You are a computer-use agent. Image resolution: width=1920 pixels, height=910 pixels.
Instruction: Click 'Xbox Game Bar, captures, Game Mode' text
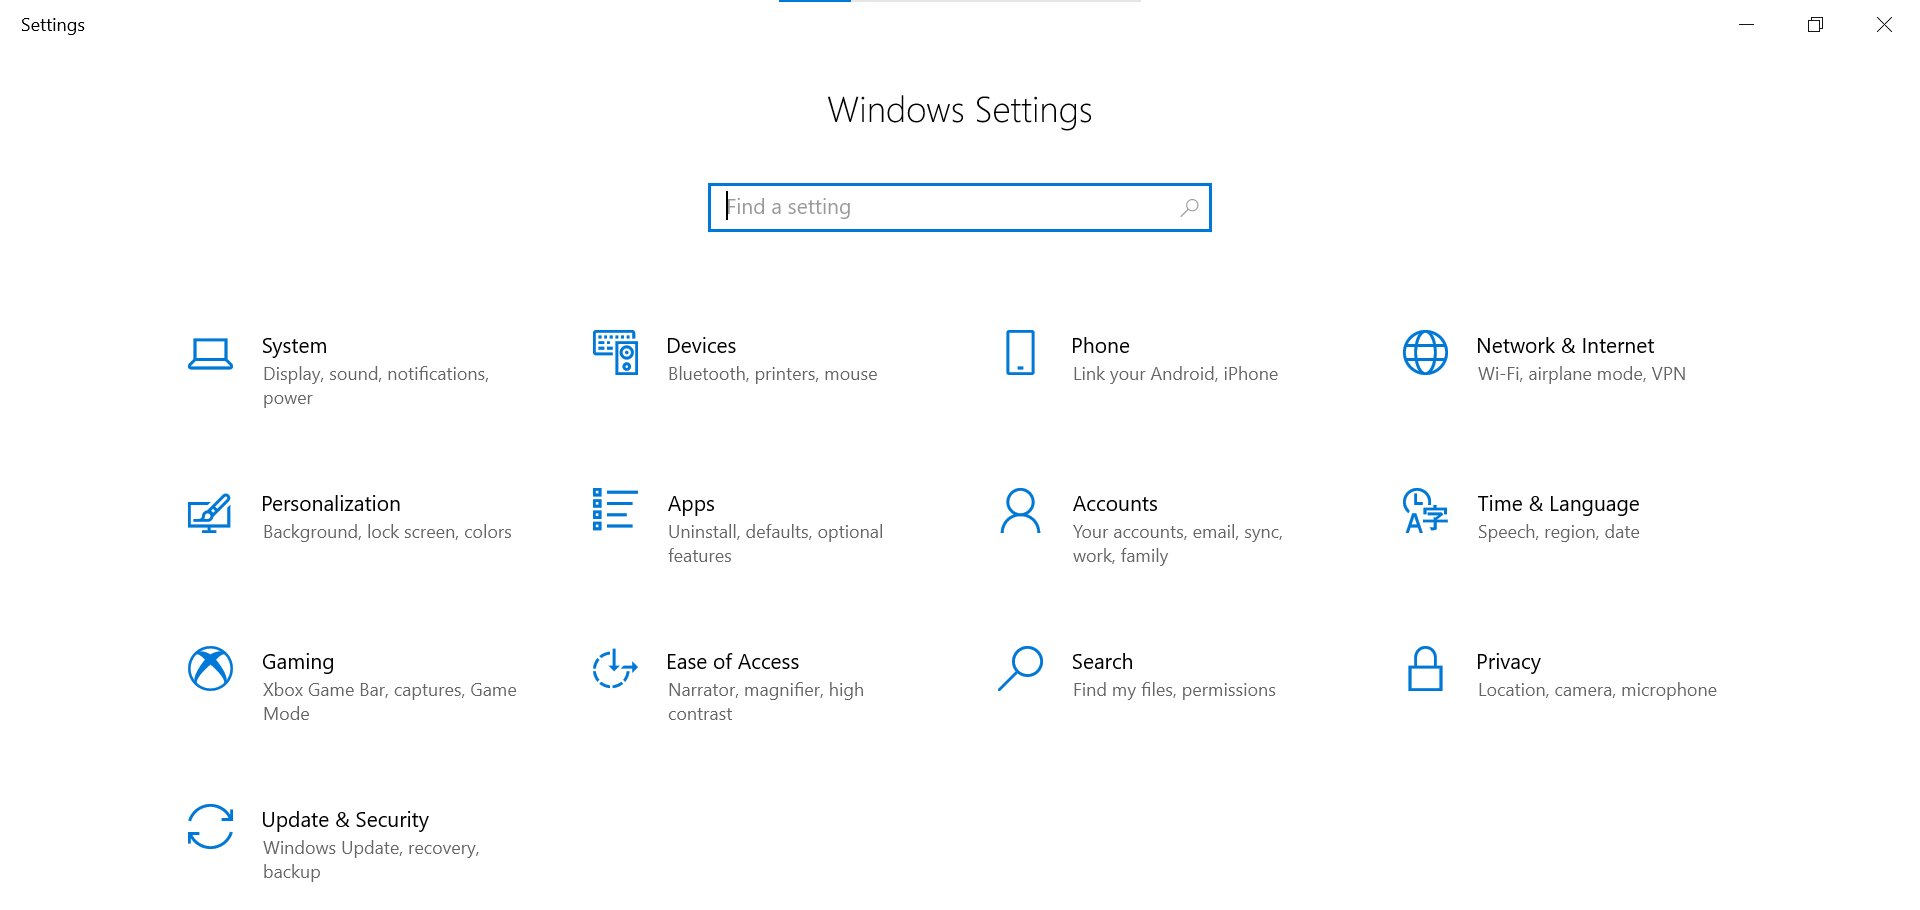[390, 702]
